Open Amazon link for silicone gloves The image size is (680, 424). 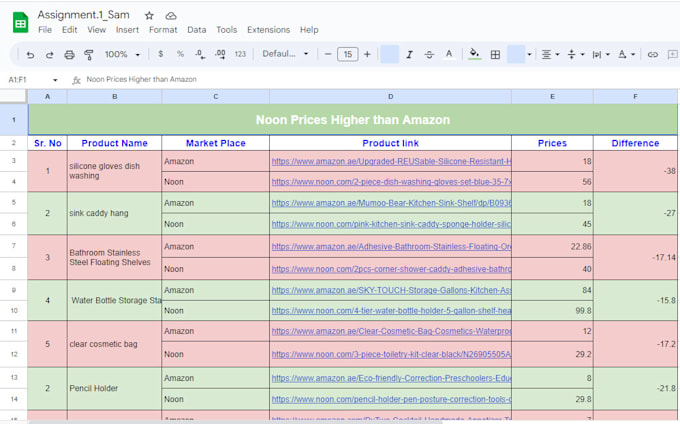[391, 162]
